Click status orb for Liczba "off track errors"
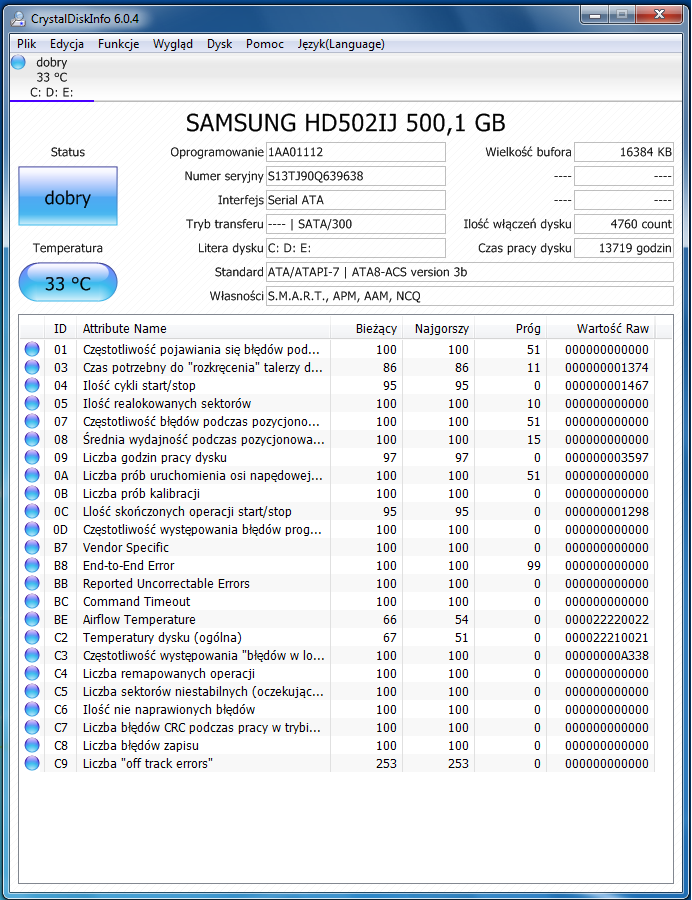This screenshot has width=692, height=900. click(32, 763)
